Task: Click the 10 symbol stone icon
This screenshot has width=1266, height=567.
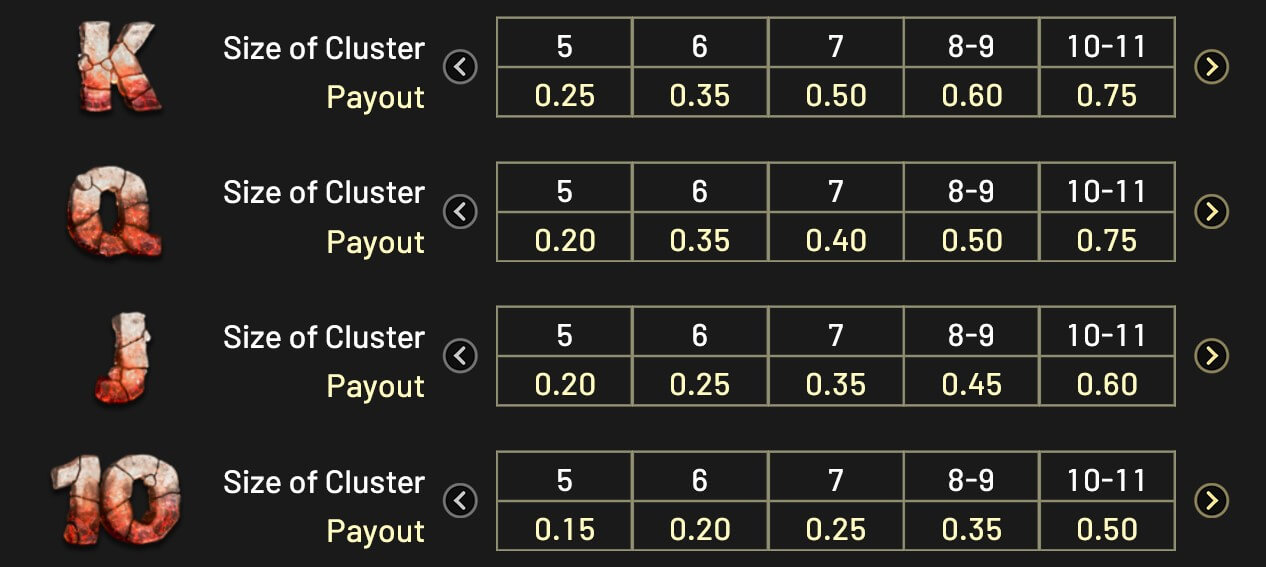Action: point(115,502)
